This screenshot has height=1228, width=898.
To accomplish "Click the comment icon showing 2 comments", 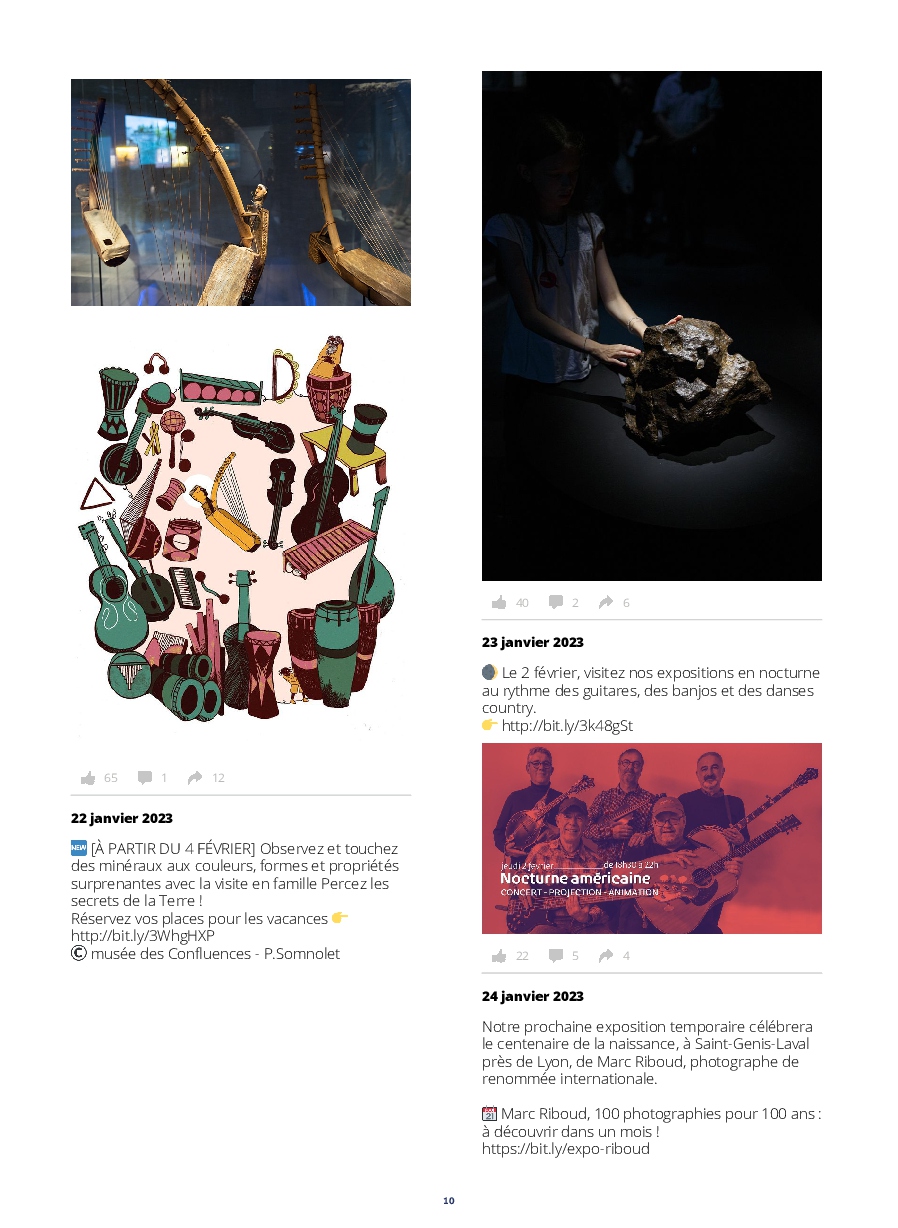I will pyautogui.click(x=556, y=602).
